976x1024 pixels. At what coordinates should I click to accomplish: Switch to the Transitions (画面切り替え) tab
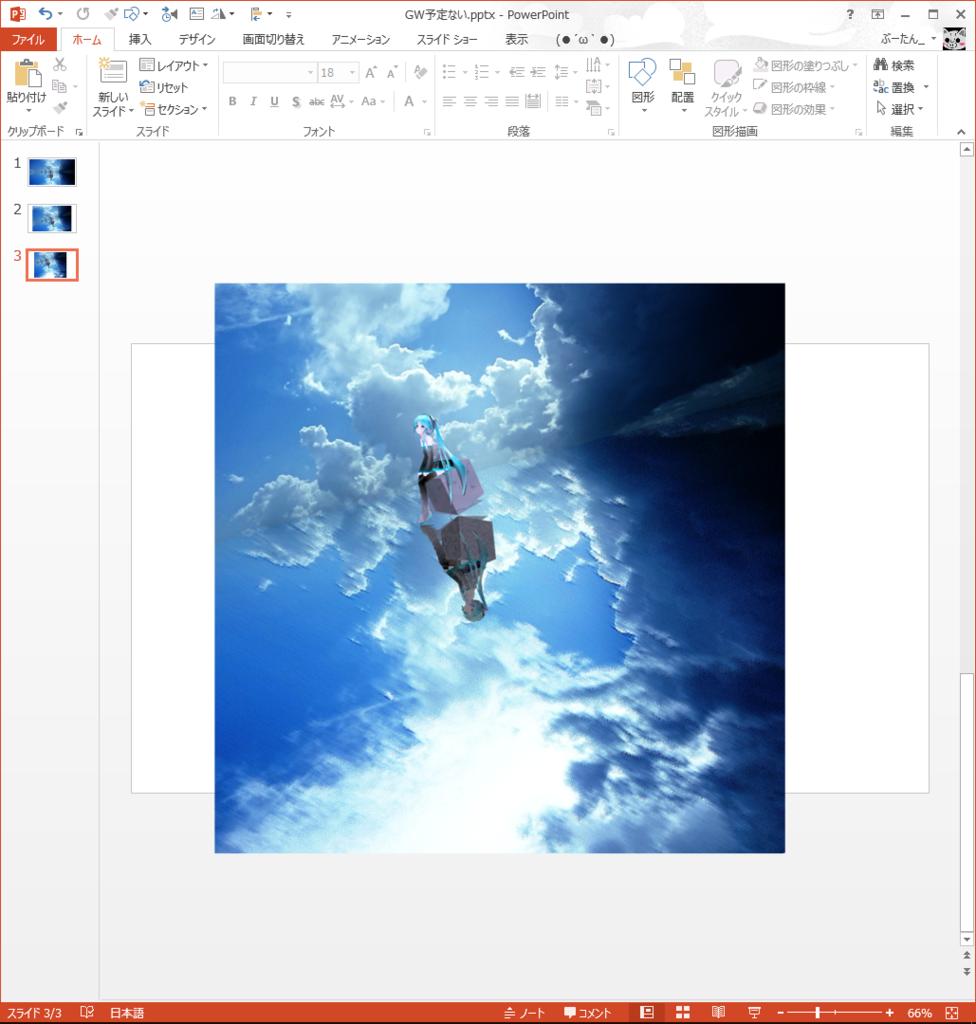(x=274, y=39)
